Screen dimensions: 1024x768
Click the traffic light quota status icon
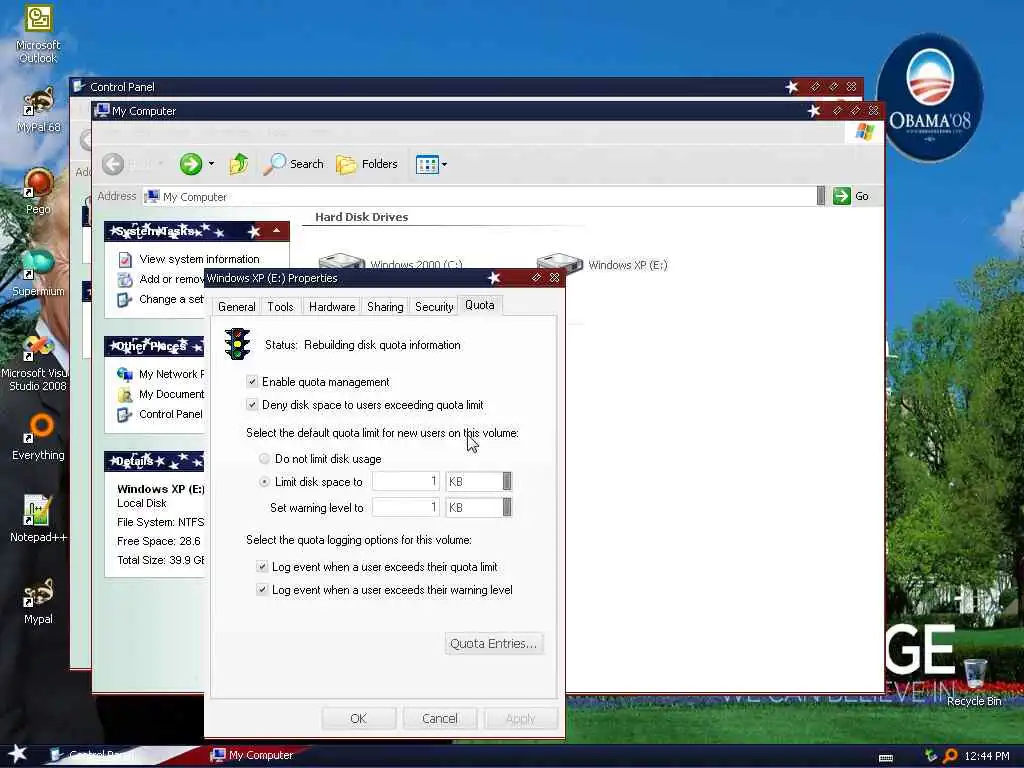237,344
